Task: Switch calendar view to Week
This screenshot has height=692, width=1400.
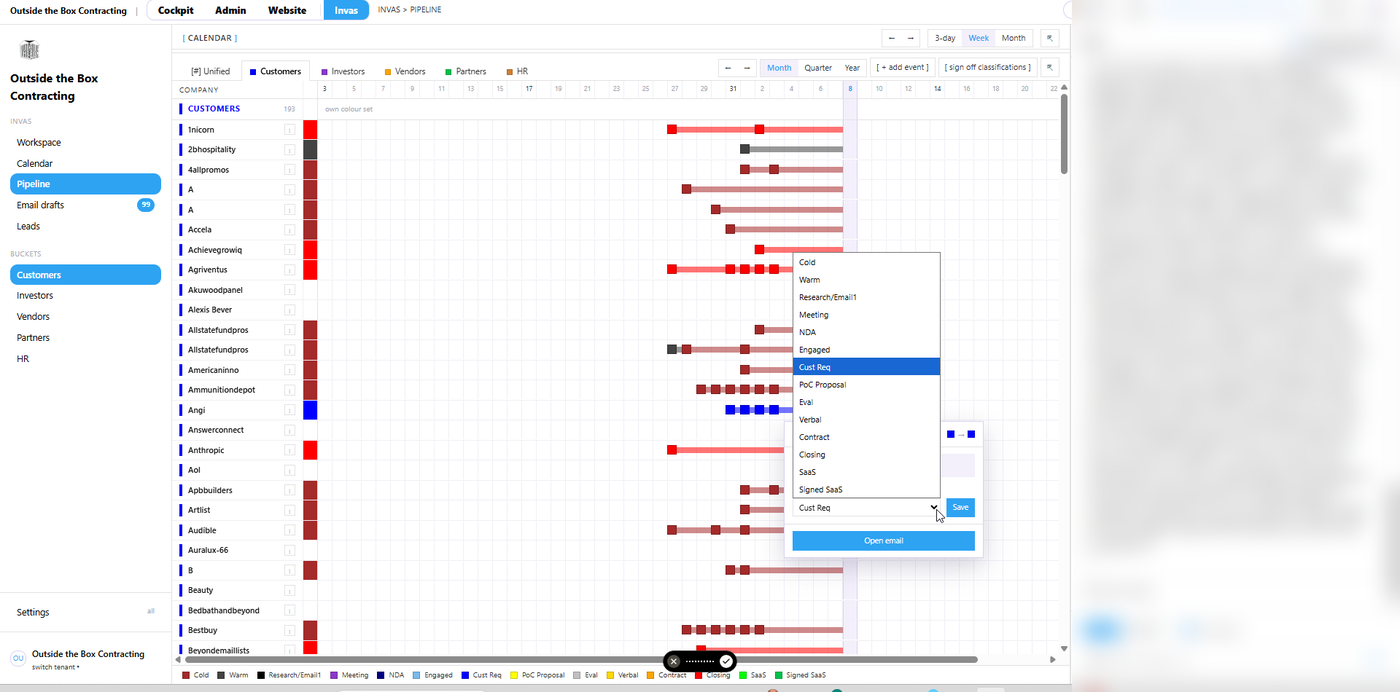Action: point(979,38)
